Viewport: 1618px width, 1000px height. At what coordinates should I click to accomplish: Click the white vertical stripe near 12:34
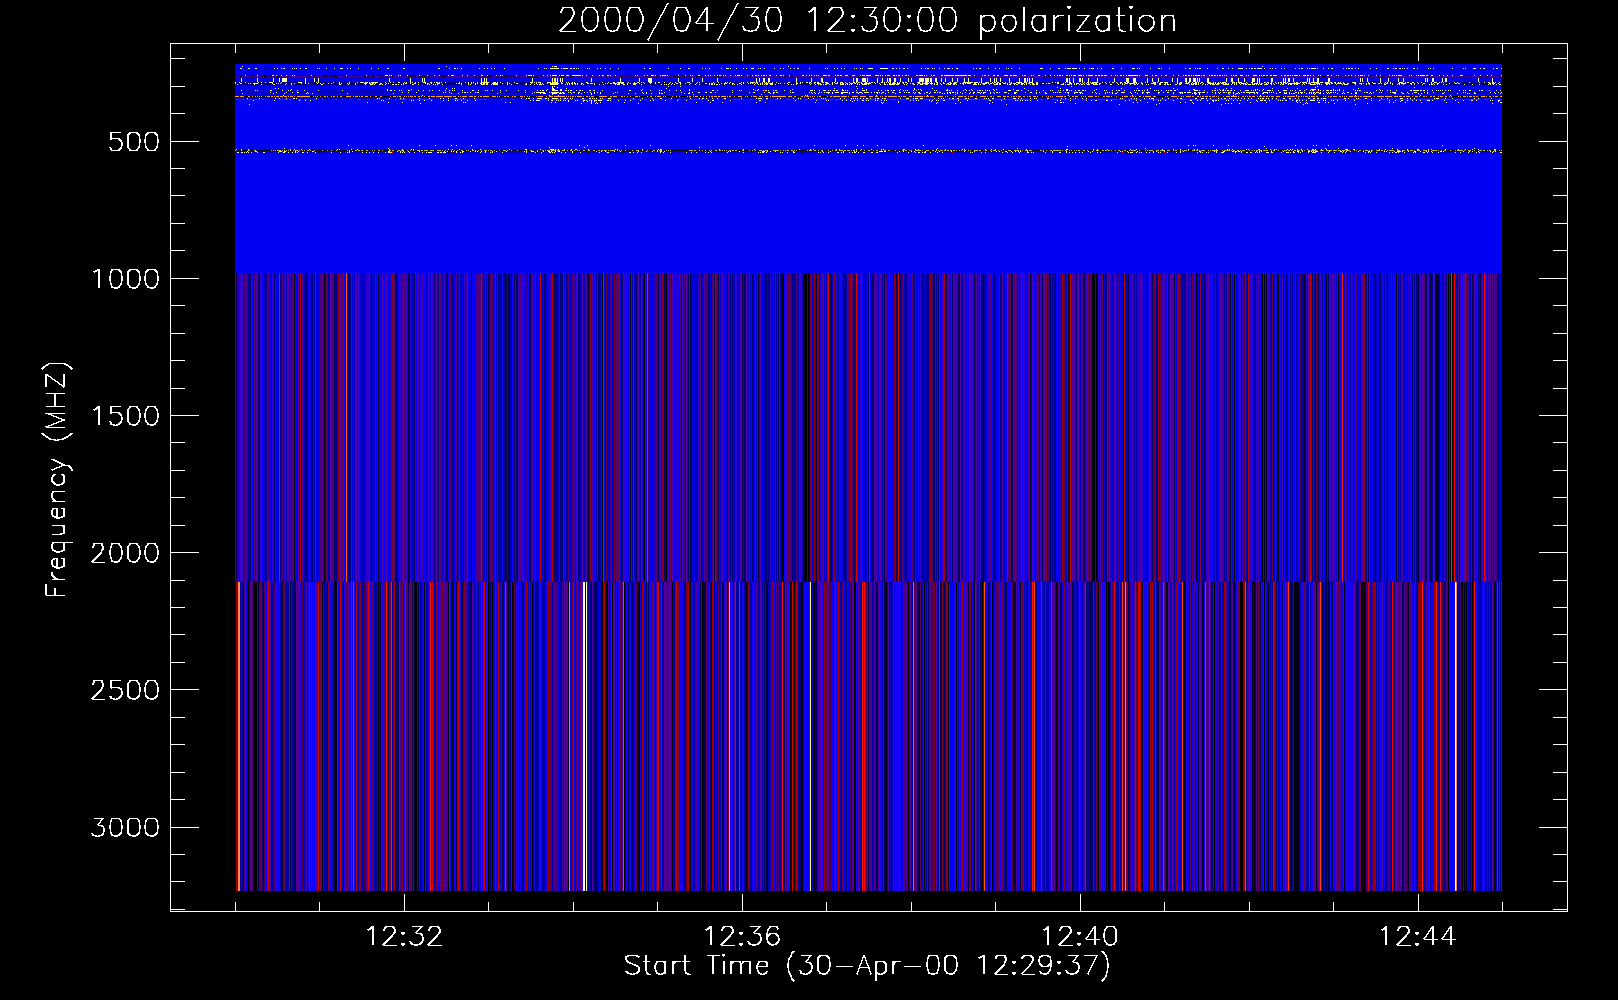tap(584, 735)
